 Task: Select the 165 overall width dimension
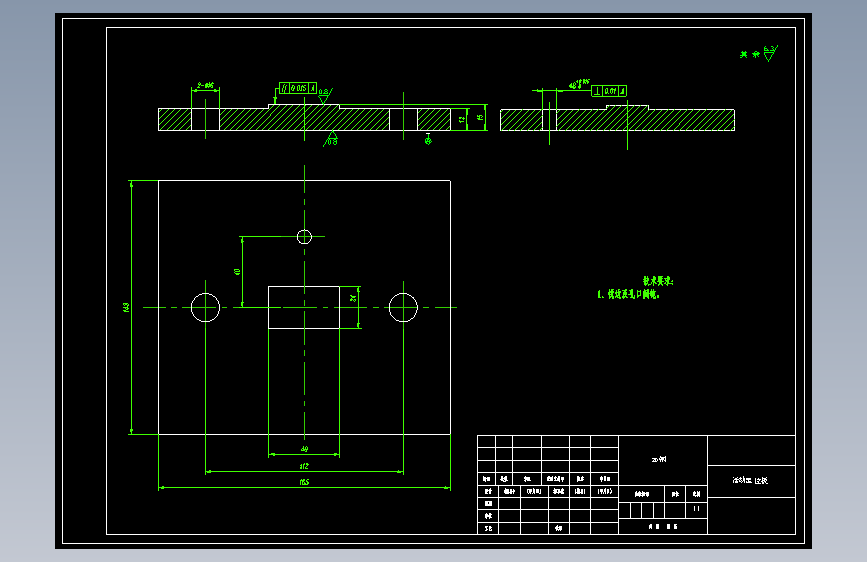coord(304,482)
